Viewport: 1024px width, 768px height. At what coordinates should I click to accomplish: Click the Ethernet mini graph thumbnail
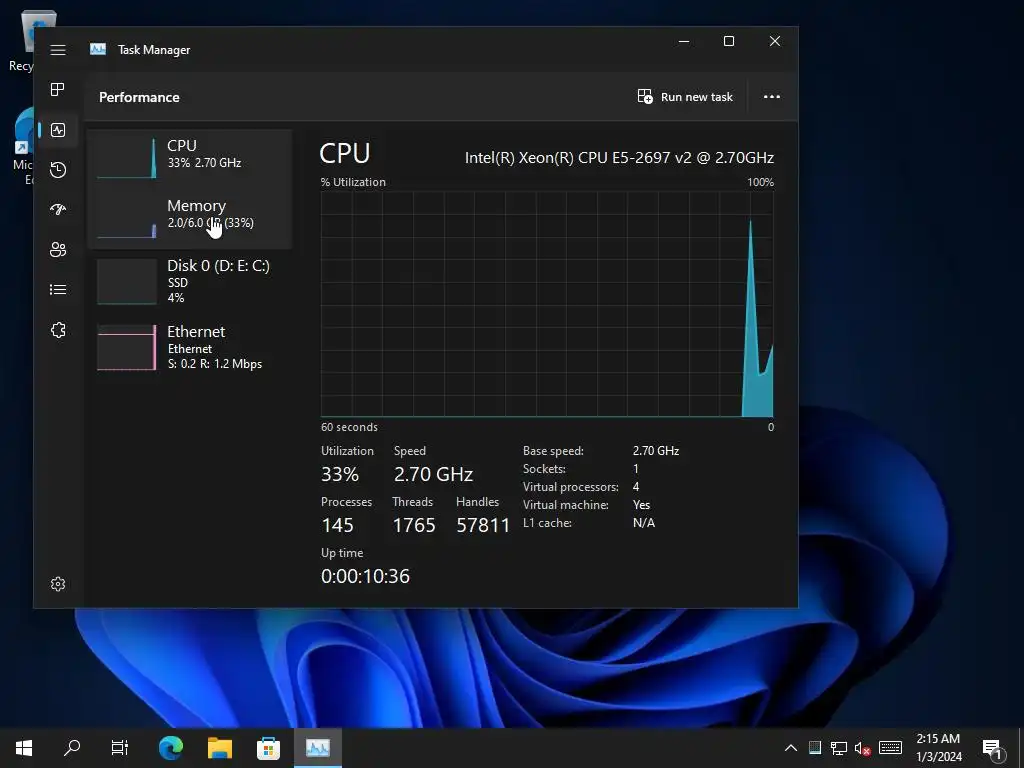[x=127, y=347]
